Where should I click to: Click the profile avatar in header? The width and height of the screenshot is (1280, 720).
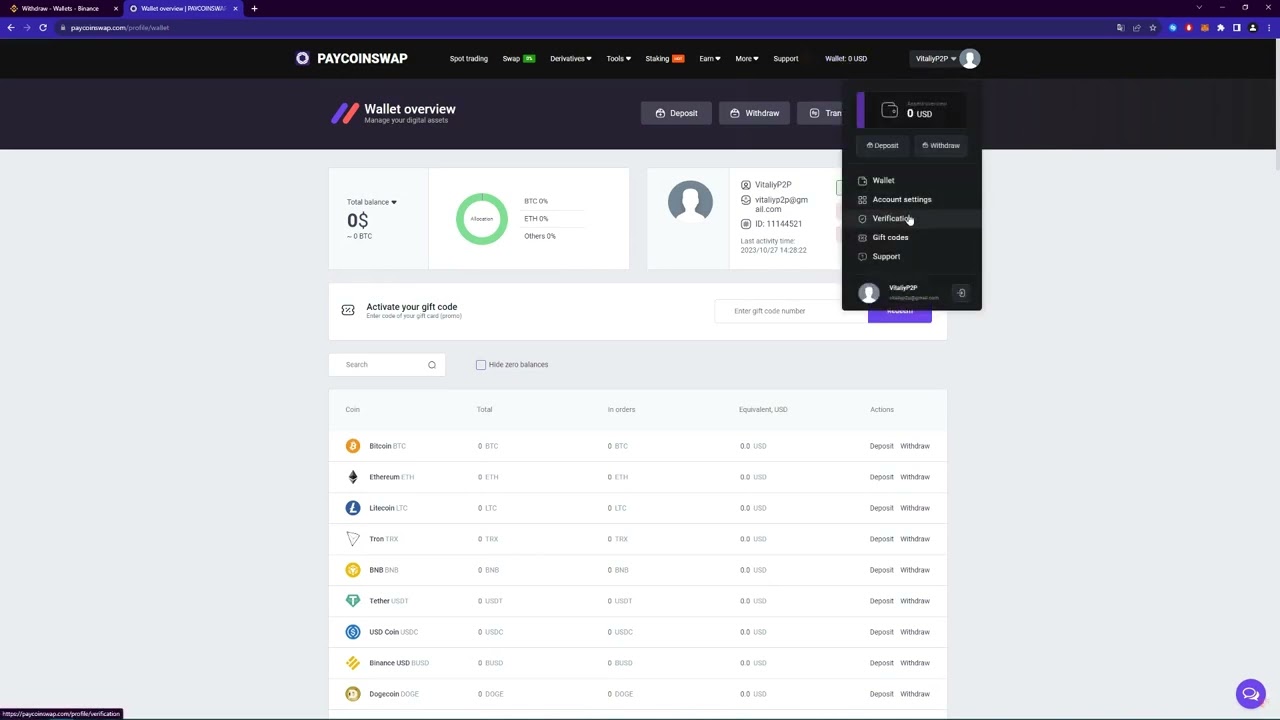point(969,59)
